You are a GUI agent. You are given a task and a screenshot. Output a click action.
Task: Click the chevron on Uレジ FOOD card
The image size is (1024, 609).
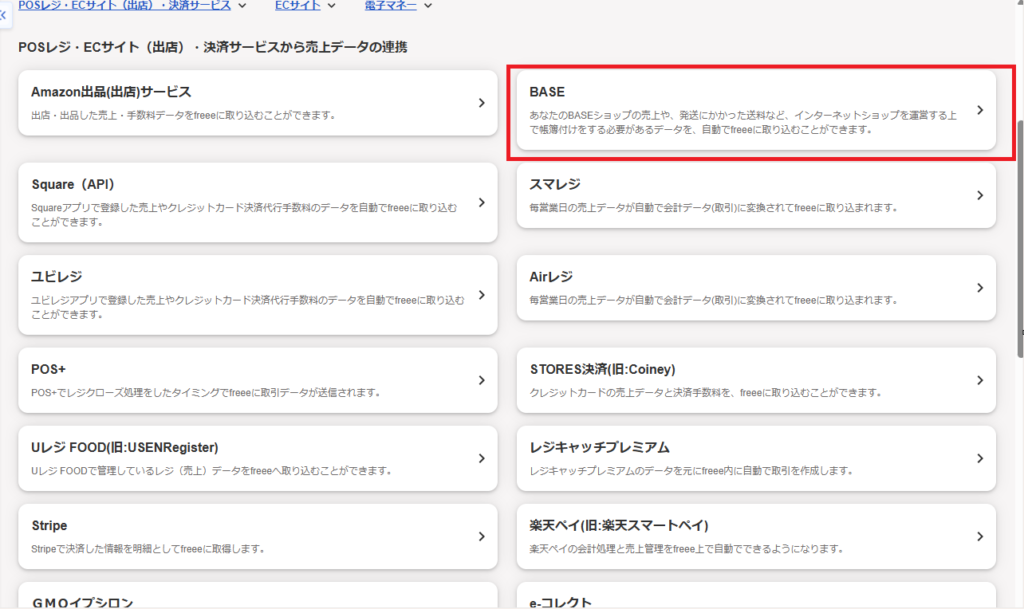pos(481,458)
